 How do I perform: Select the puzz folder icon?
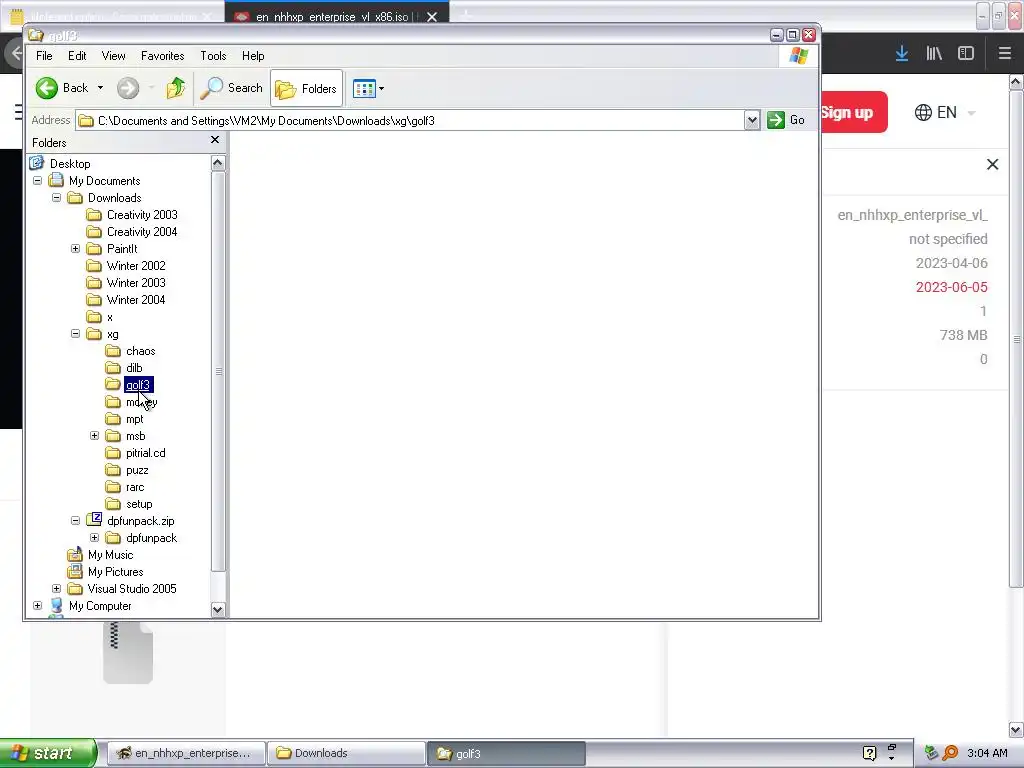114,470
